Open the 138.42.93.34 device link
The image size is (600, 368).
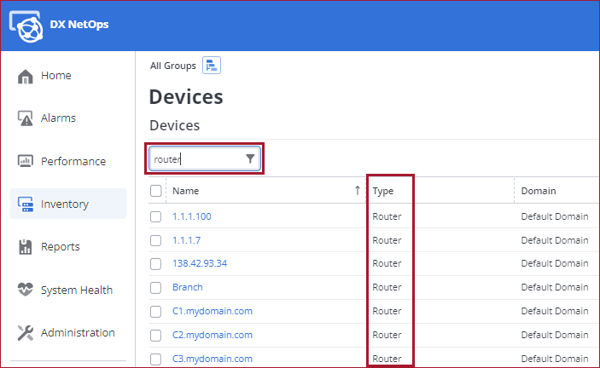[x=200, y=264]
